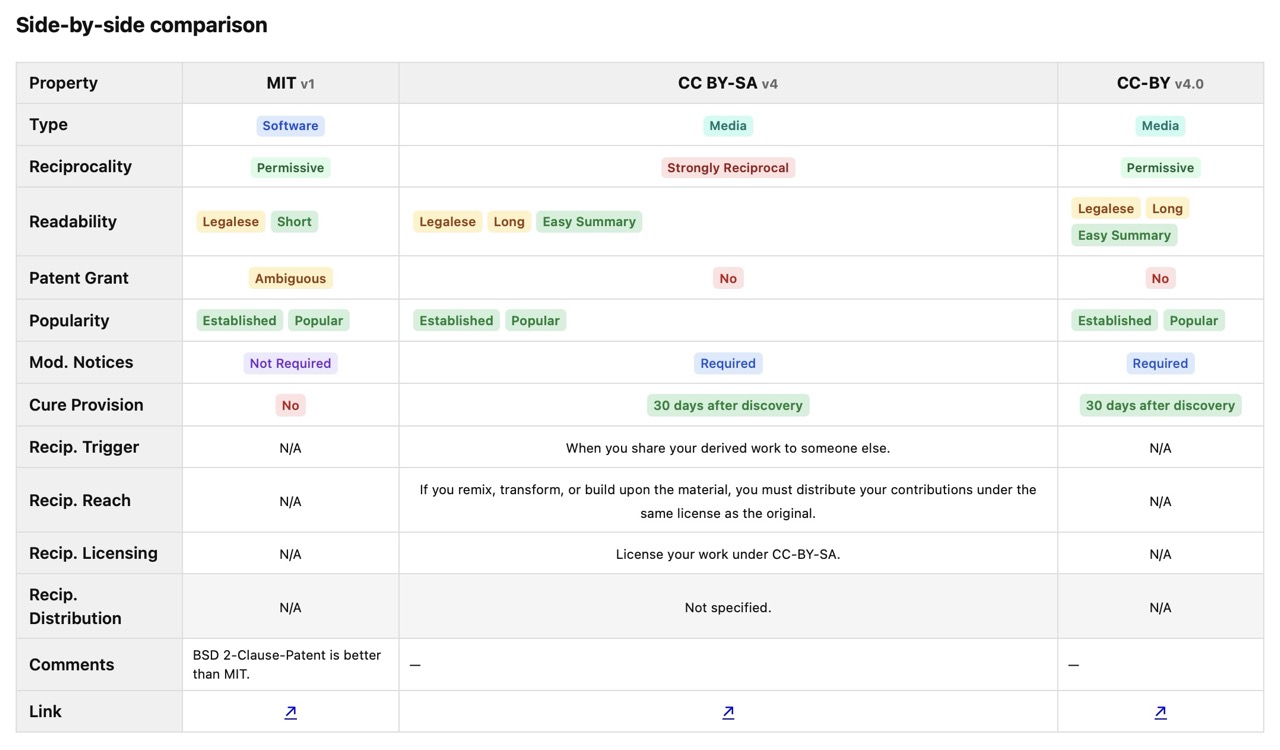This screenshot has width=1280, height=750.
Task: Click the Not Required badge for MIT
Action: click(290, 363)
